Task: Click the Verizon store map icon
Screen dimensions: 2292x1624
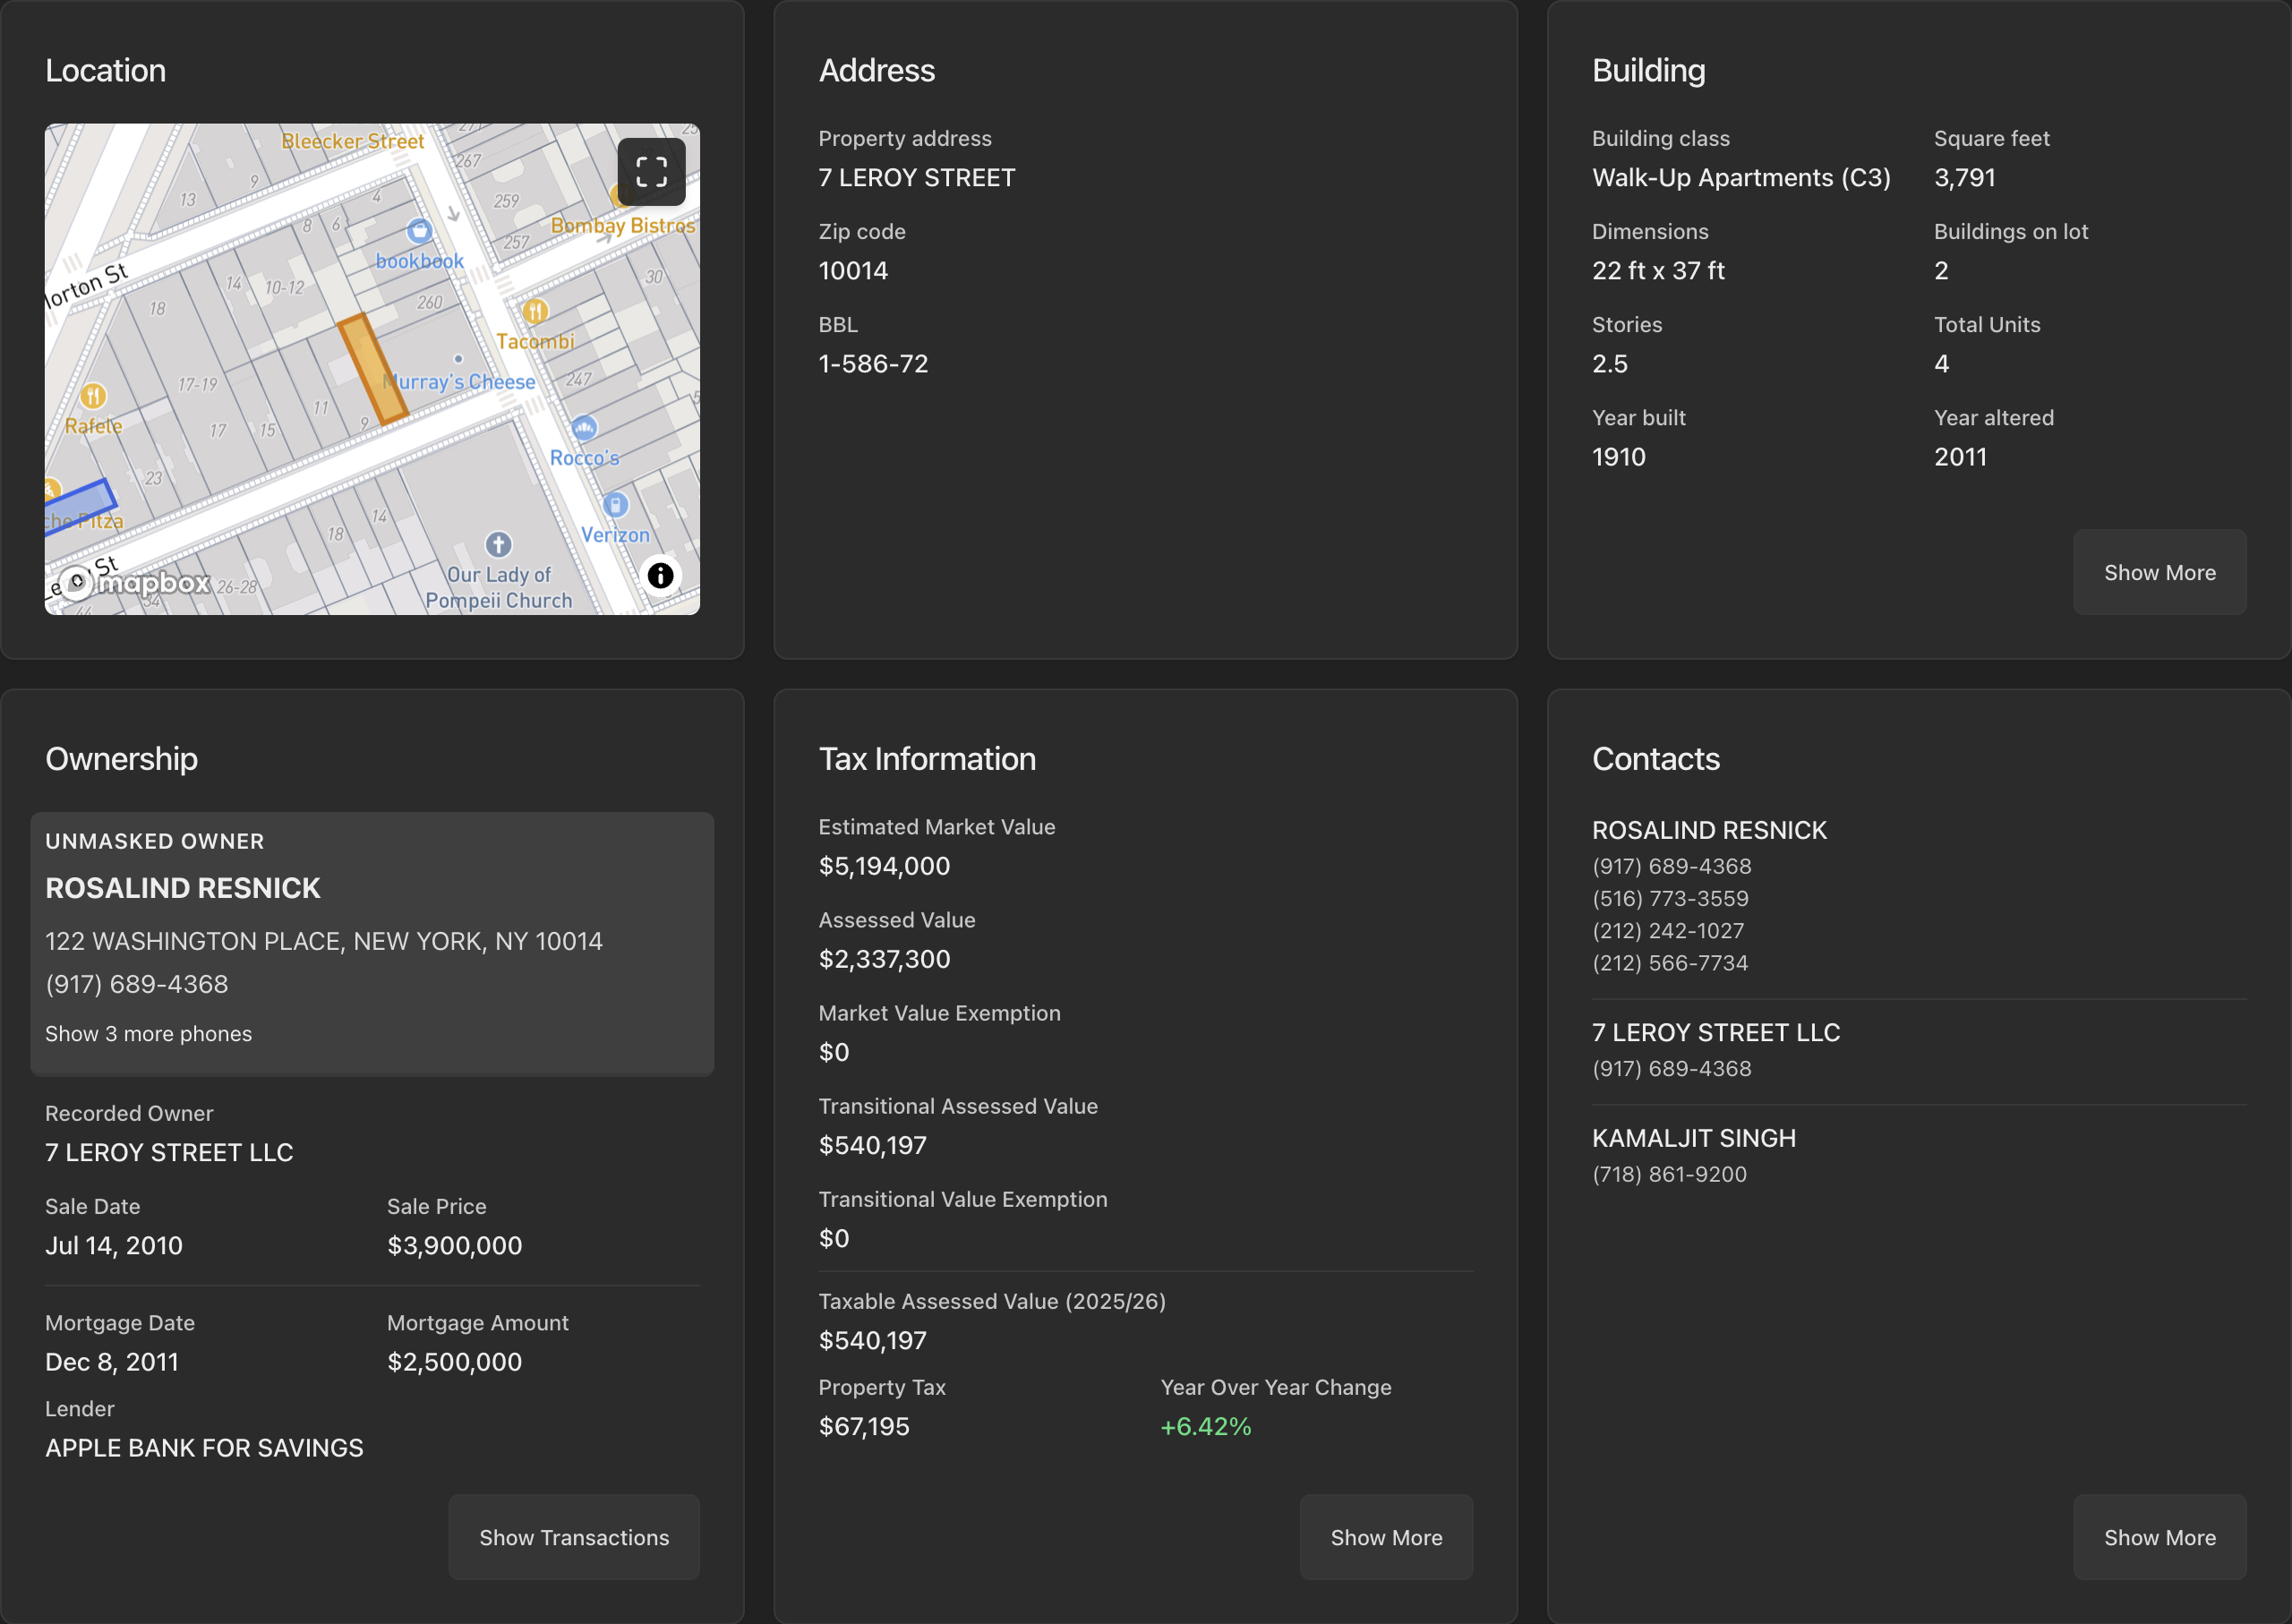Action: [x=616, y=505]
